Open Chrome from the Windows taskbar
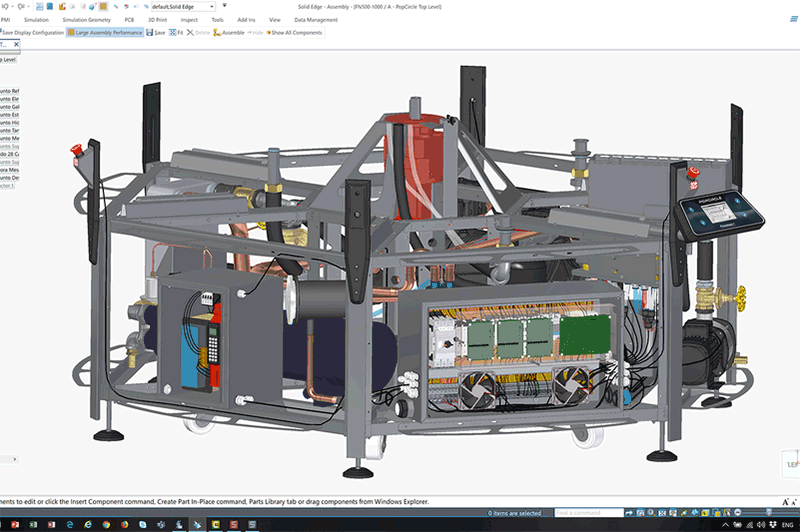The width and height of the screenshot is (800, 532). pyautogui.click(x=106, y=524)
